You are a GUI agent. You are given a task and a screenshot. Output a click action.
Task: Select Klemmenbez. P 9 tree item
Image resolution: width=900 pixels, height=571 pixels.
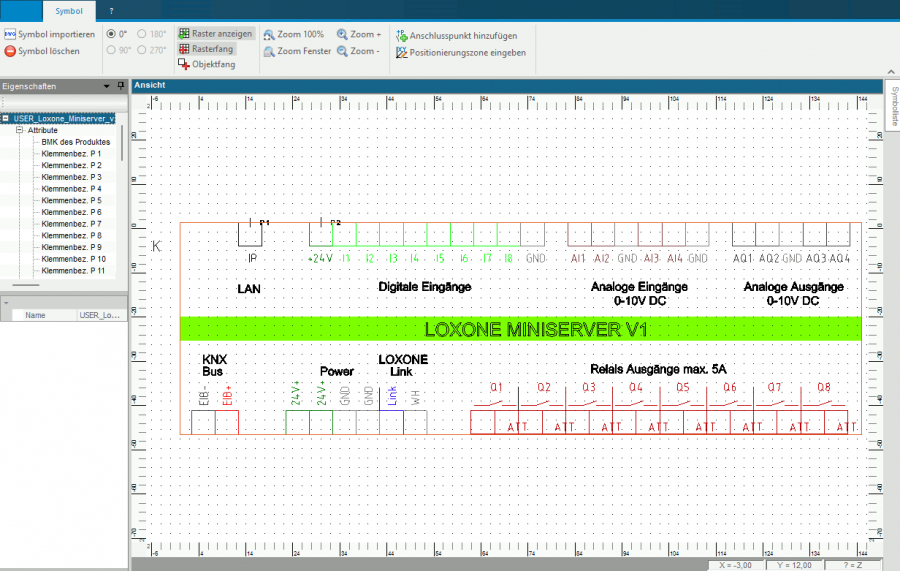(71, 247)
